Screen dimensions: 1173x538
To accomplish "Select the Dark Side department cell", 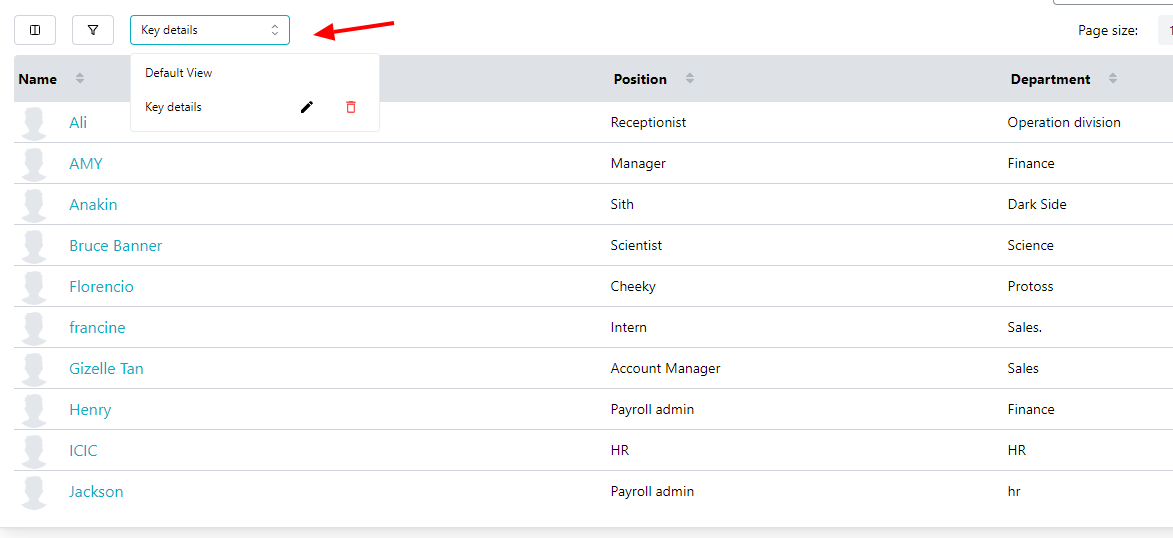I will [x=1038, y=204].
